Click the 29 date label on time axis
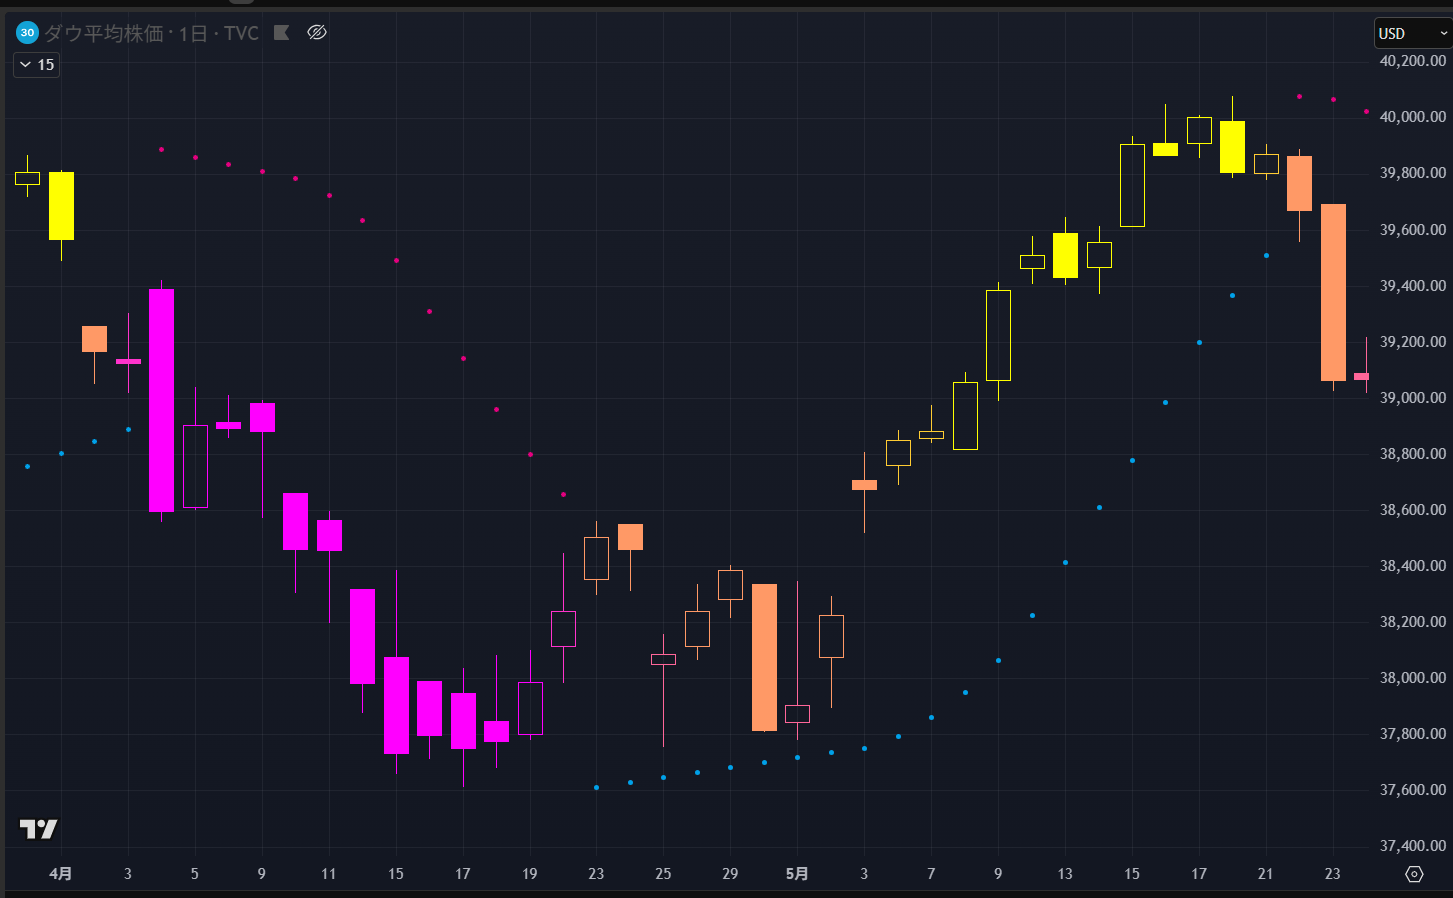The width and height of the screenshot is (1453, 898). (730, 874)
